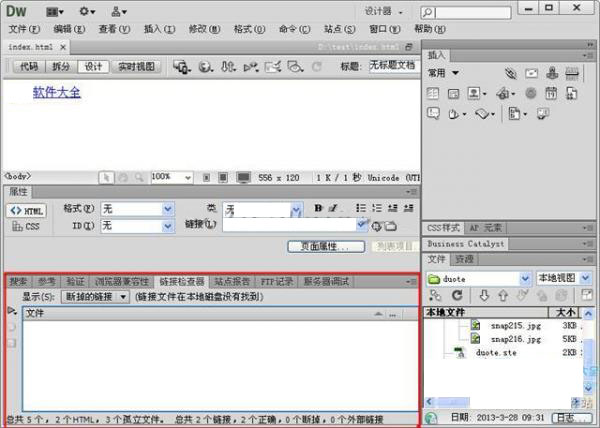The height and width of the screenshot is (428, 600).
Task: Switch Properties panel to CSS mode
Action: point(26,227)
